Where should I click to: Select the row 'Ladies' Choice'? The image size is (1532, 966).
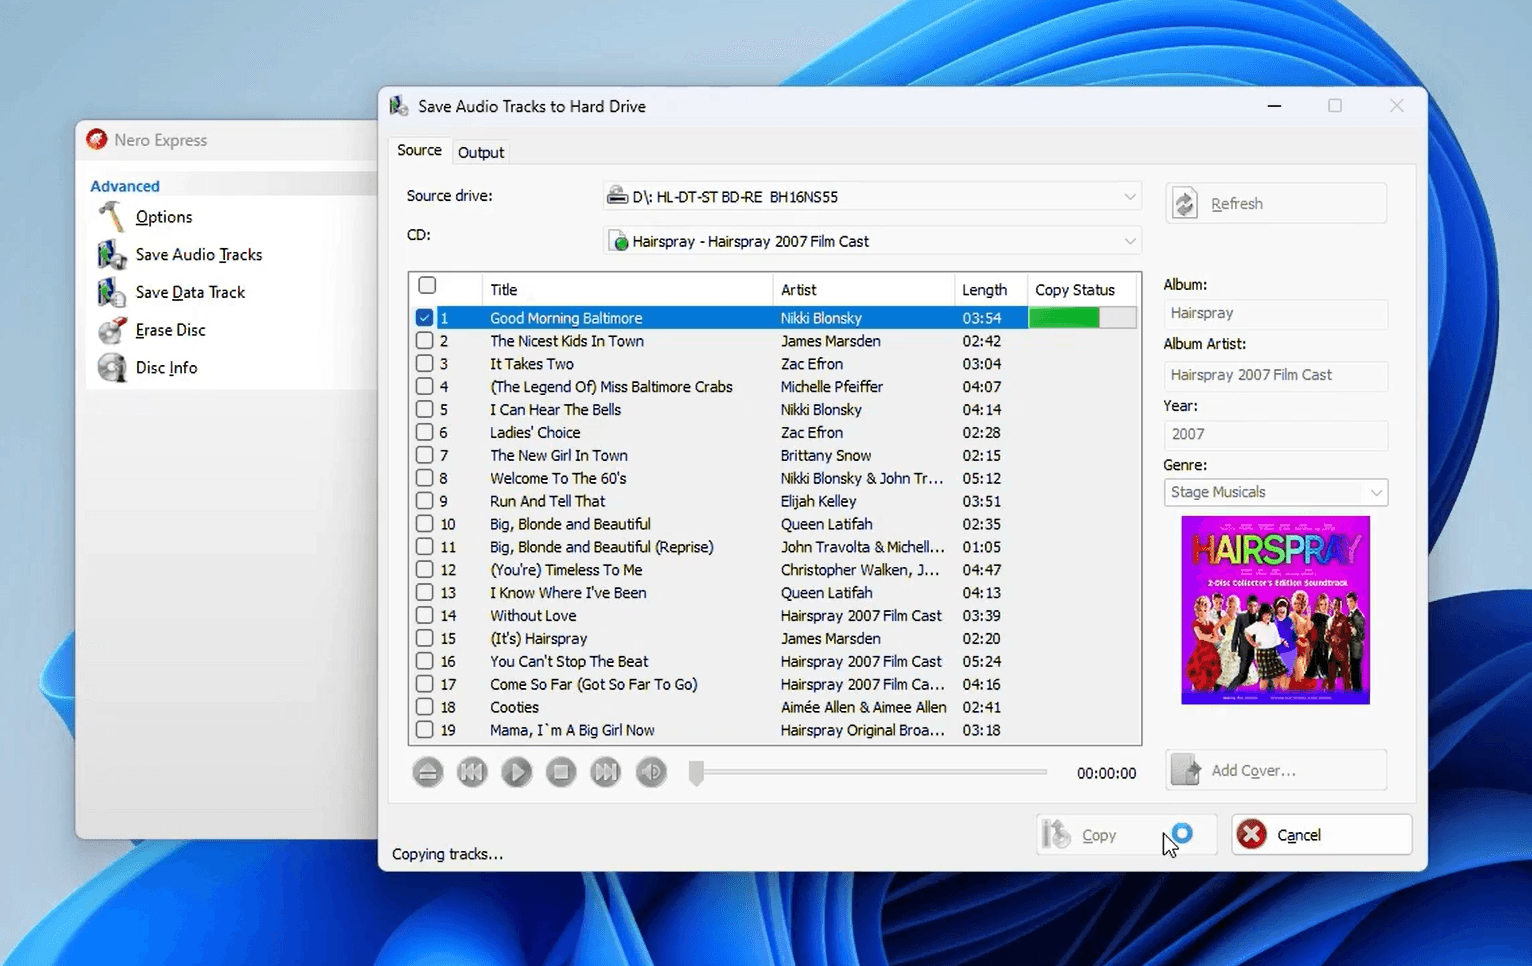tap(775, 433)
